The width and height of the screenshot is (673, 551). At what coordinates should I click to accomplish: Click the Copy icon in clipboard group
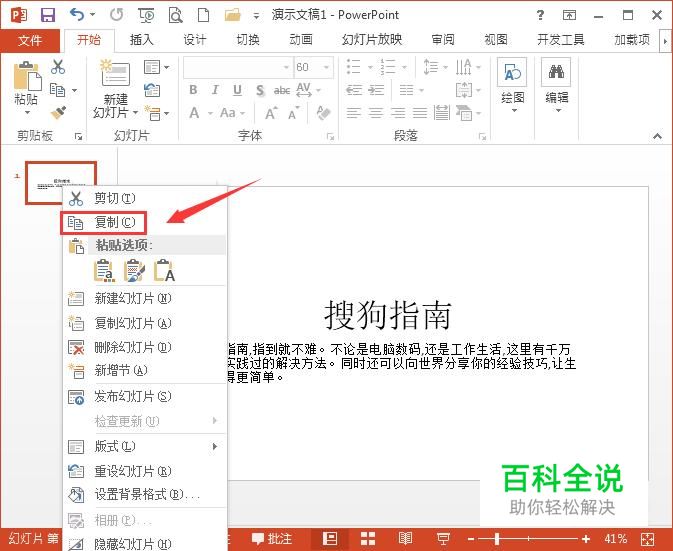tap(58, 90)
